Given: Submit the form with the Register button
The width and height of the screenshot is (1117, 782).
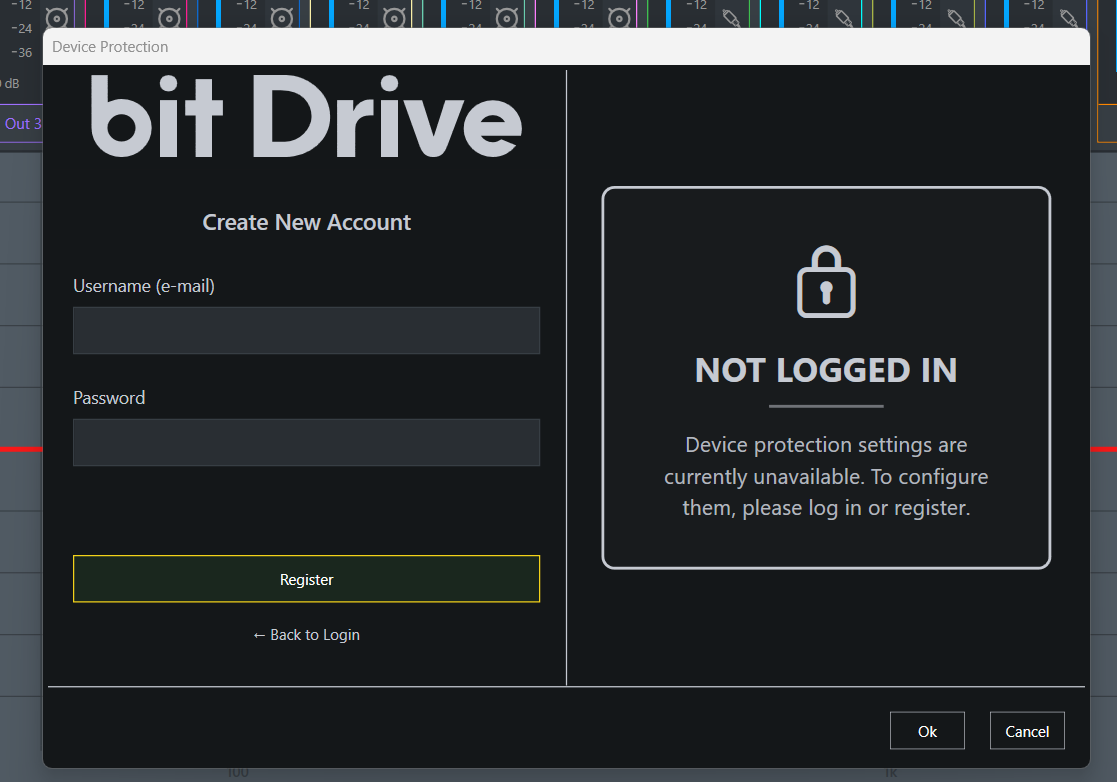Looking at the screenshot, I should 306,579.
